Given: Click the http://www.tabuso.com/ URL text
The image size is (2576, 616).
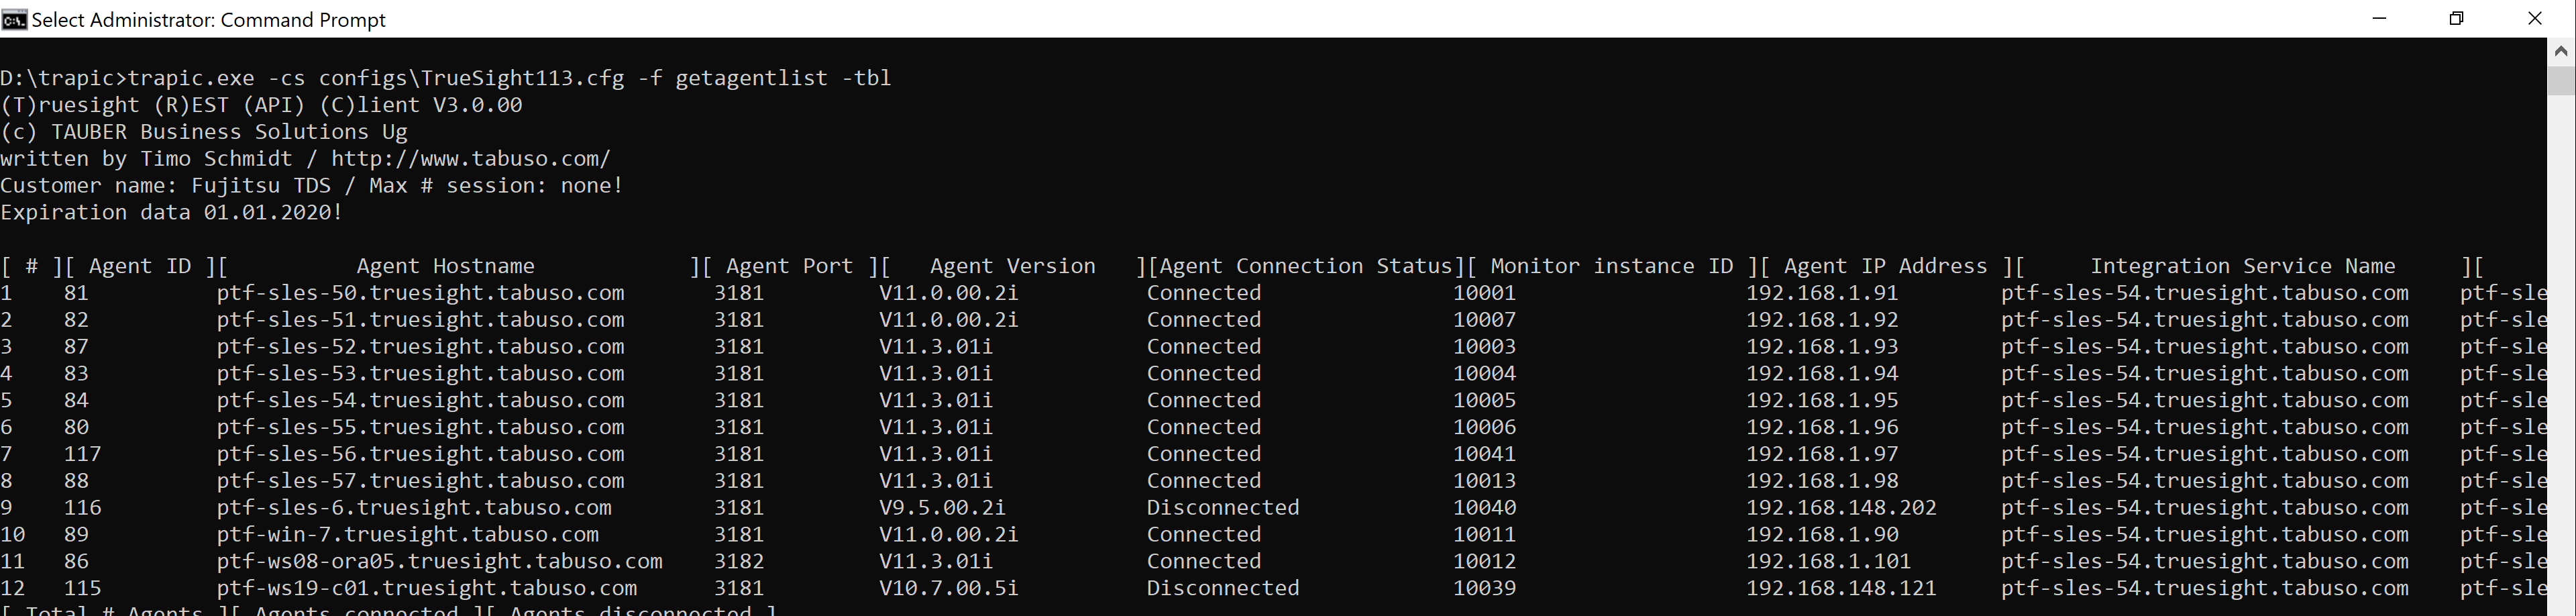Looking at the screenshot, I should coord(470,159).
